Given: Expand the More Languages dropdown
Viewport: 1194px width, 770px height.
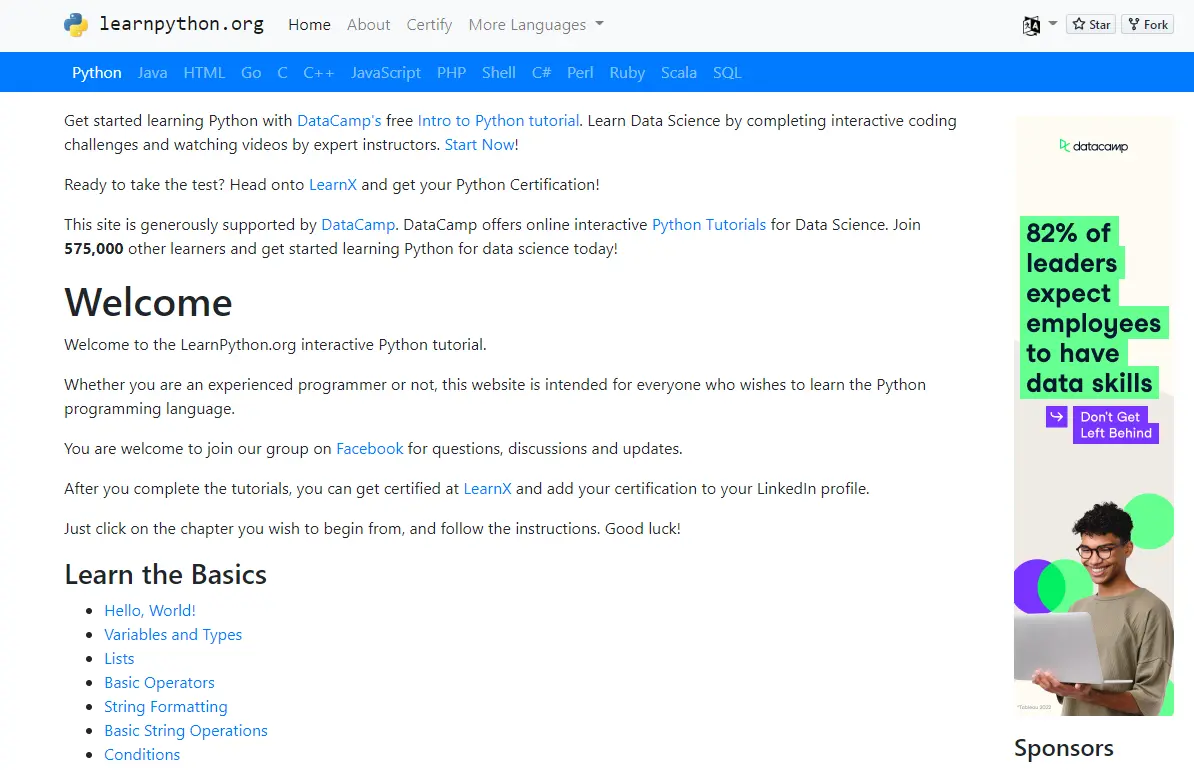Looking at the screenshot, I should 536,24.
